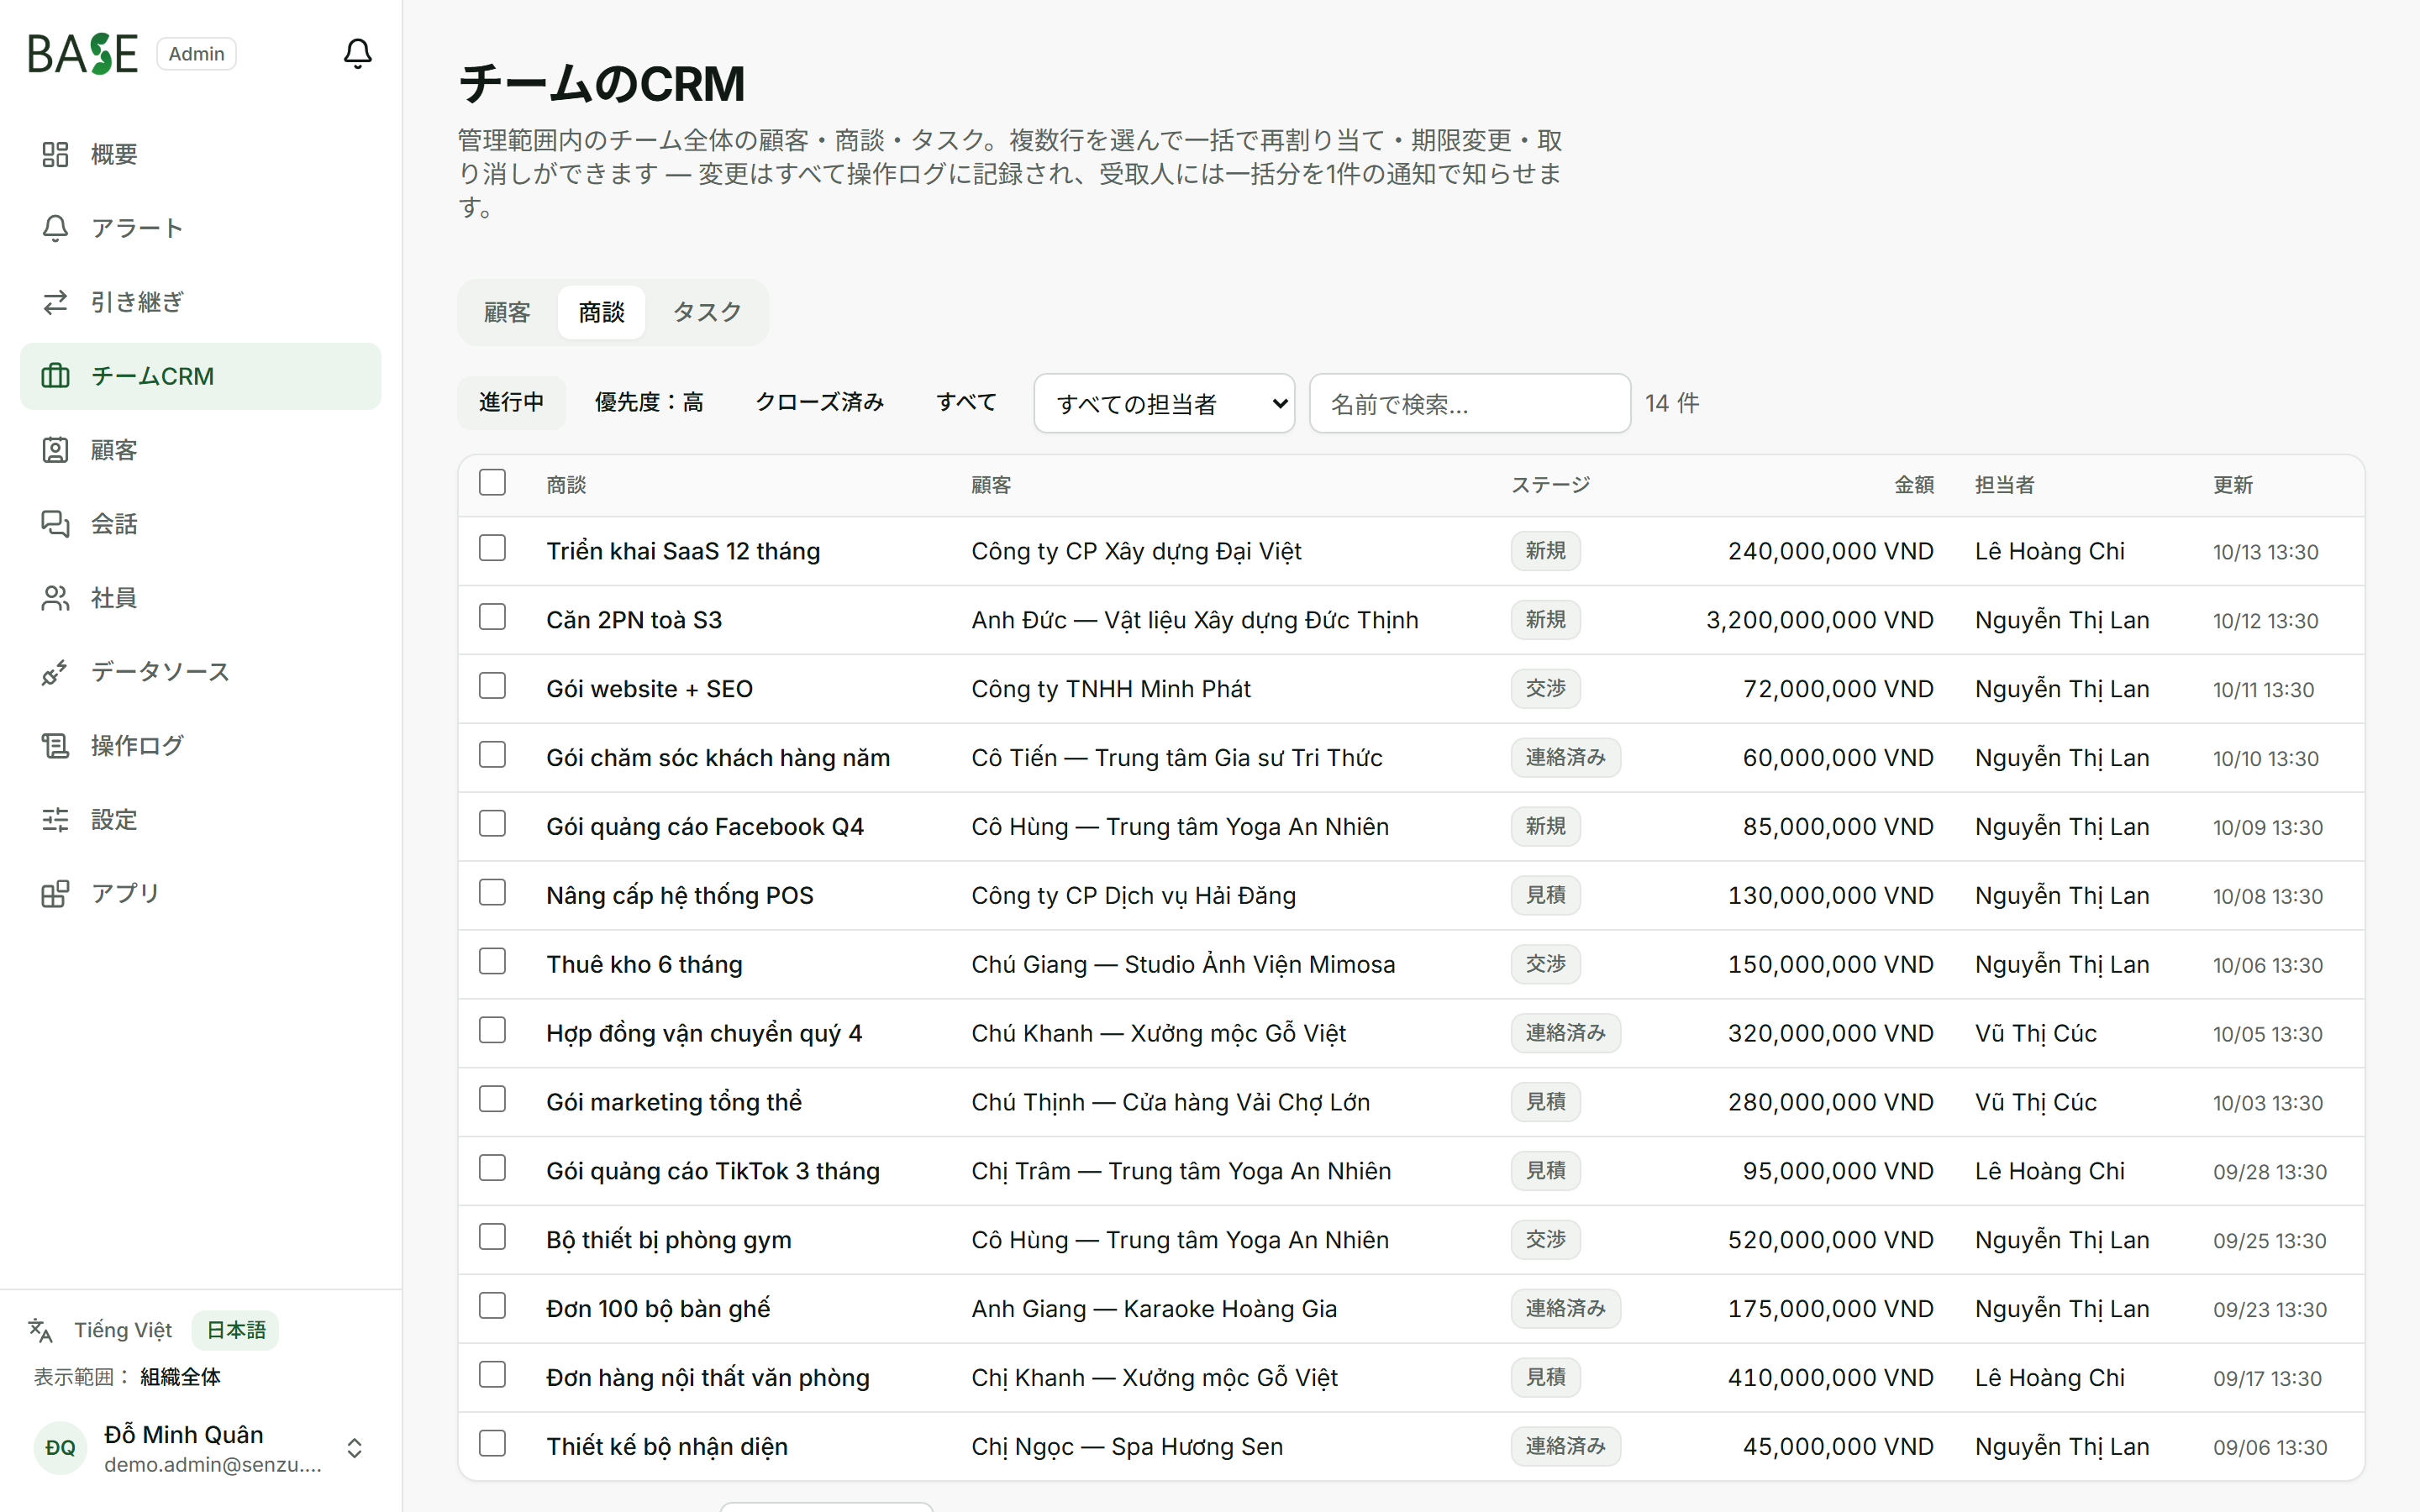Tick the select-all checkbox in table header
Screen dimensions: 2420x1512
click(x=492, y=482)
